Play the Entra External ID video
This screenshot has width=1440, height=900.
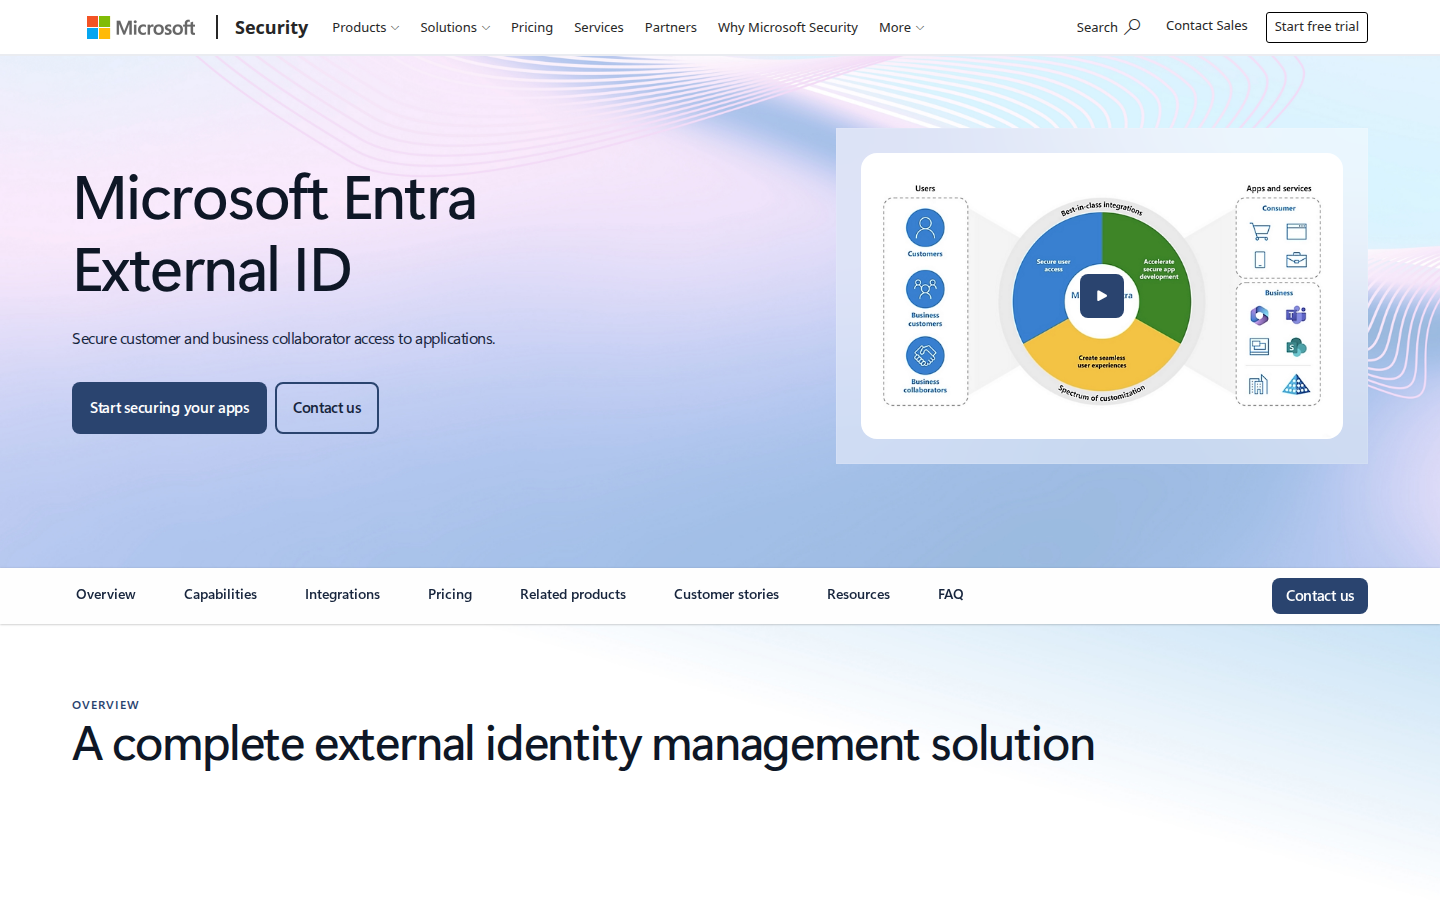(1101, 296)
